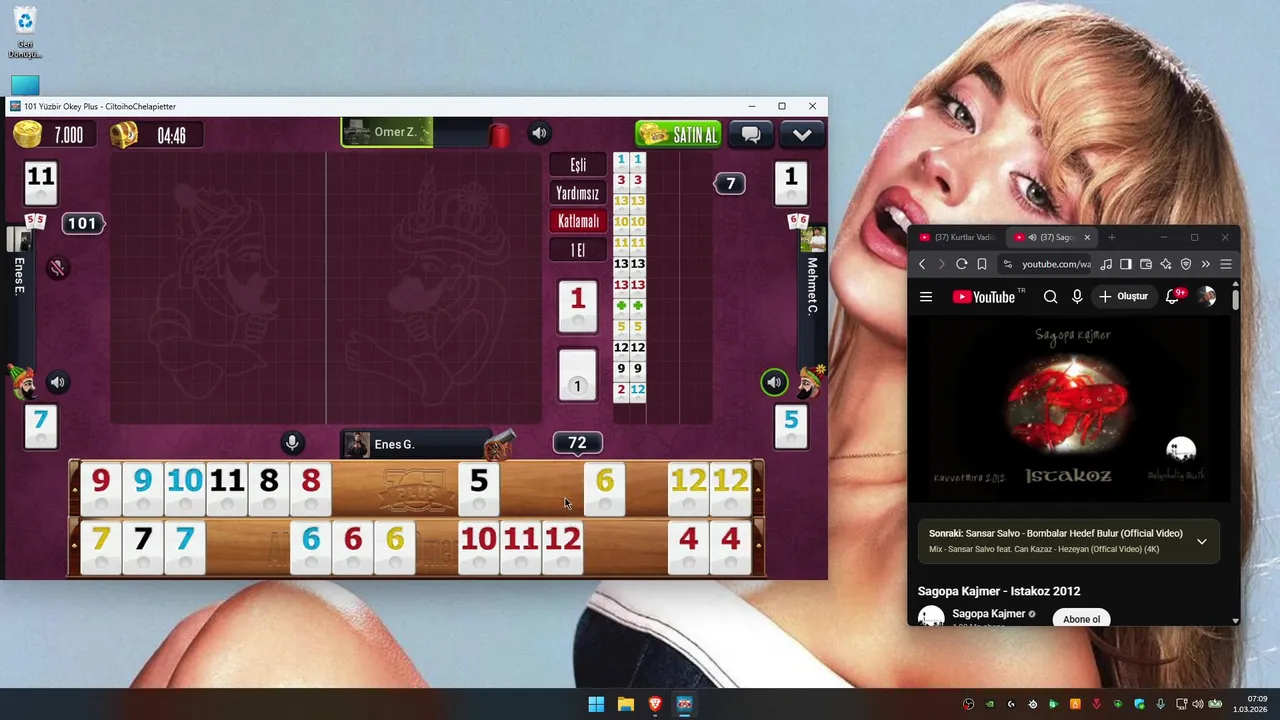Click the SATIN AL purchase button
The image size is (1280, 720).
click(678, 134)
